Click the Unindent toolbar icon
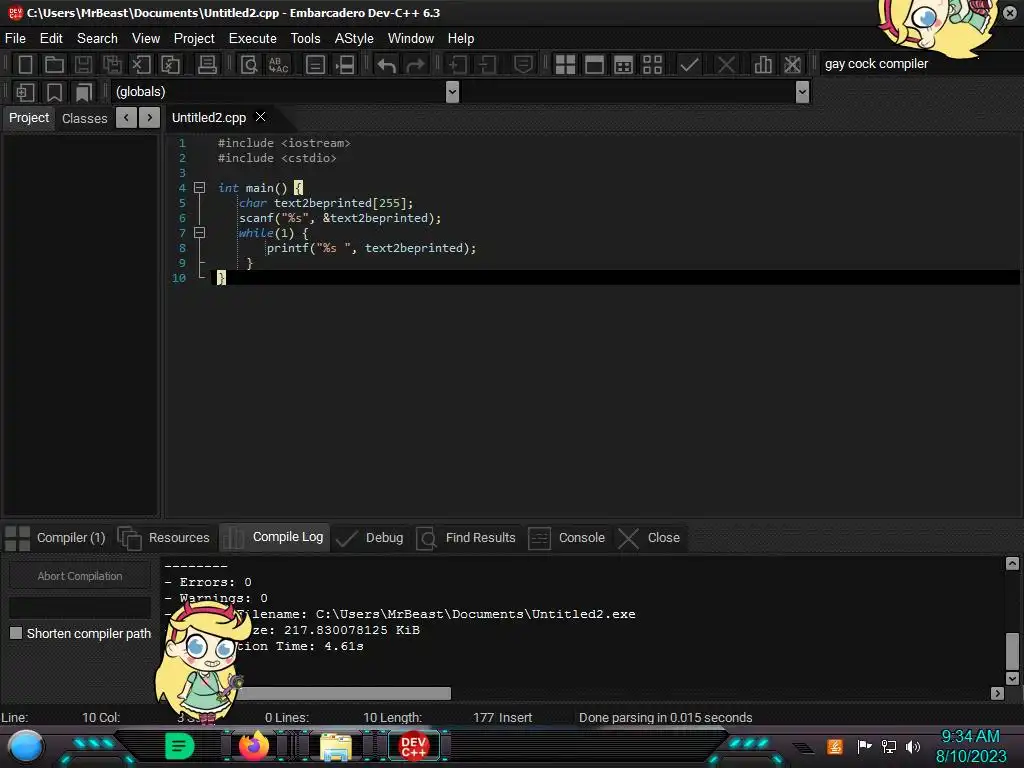 487,65
